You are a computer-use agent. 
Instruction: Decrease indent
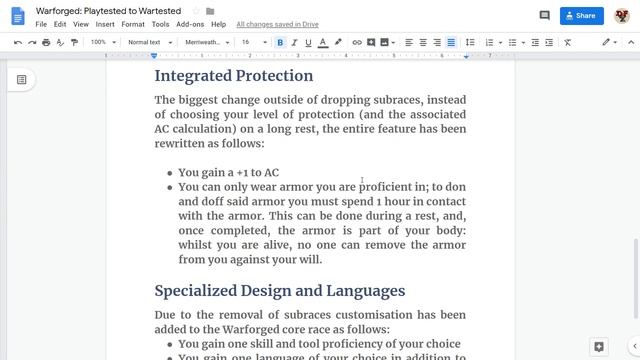click(x=535, y=42)
